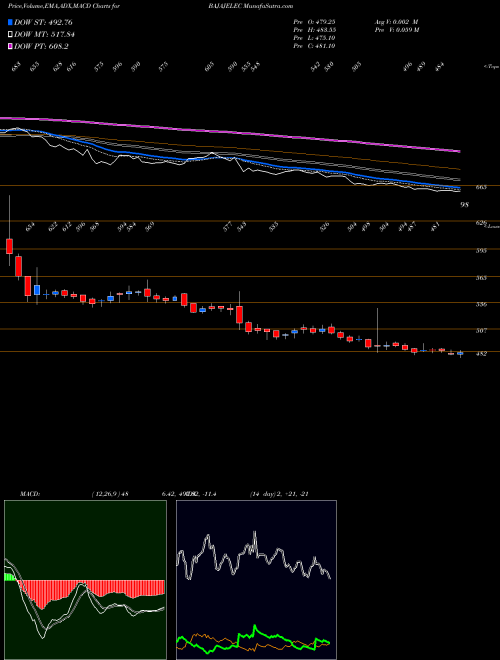Click the green MACD histogram bar

9,577
